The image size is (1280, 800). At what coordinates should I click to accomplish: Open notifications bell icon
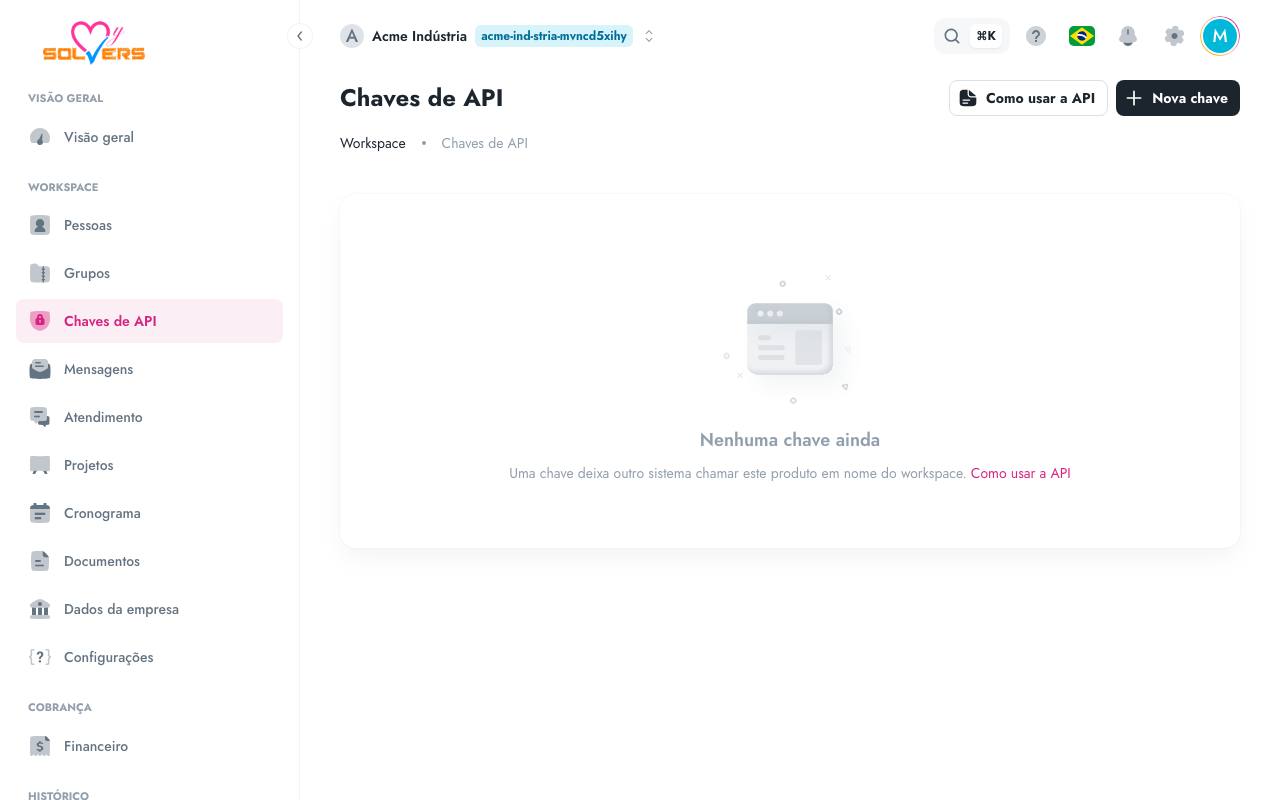(x=1128, y=36)
